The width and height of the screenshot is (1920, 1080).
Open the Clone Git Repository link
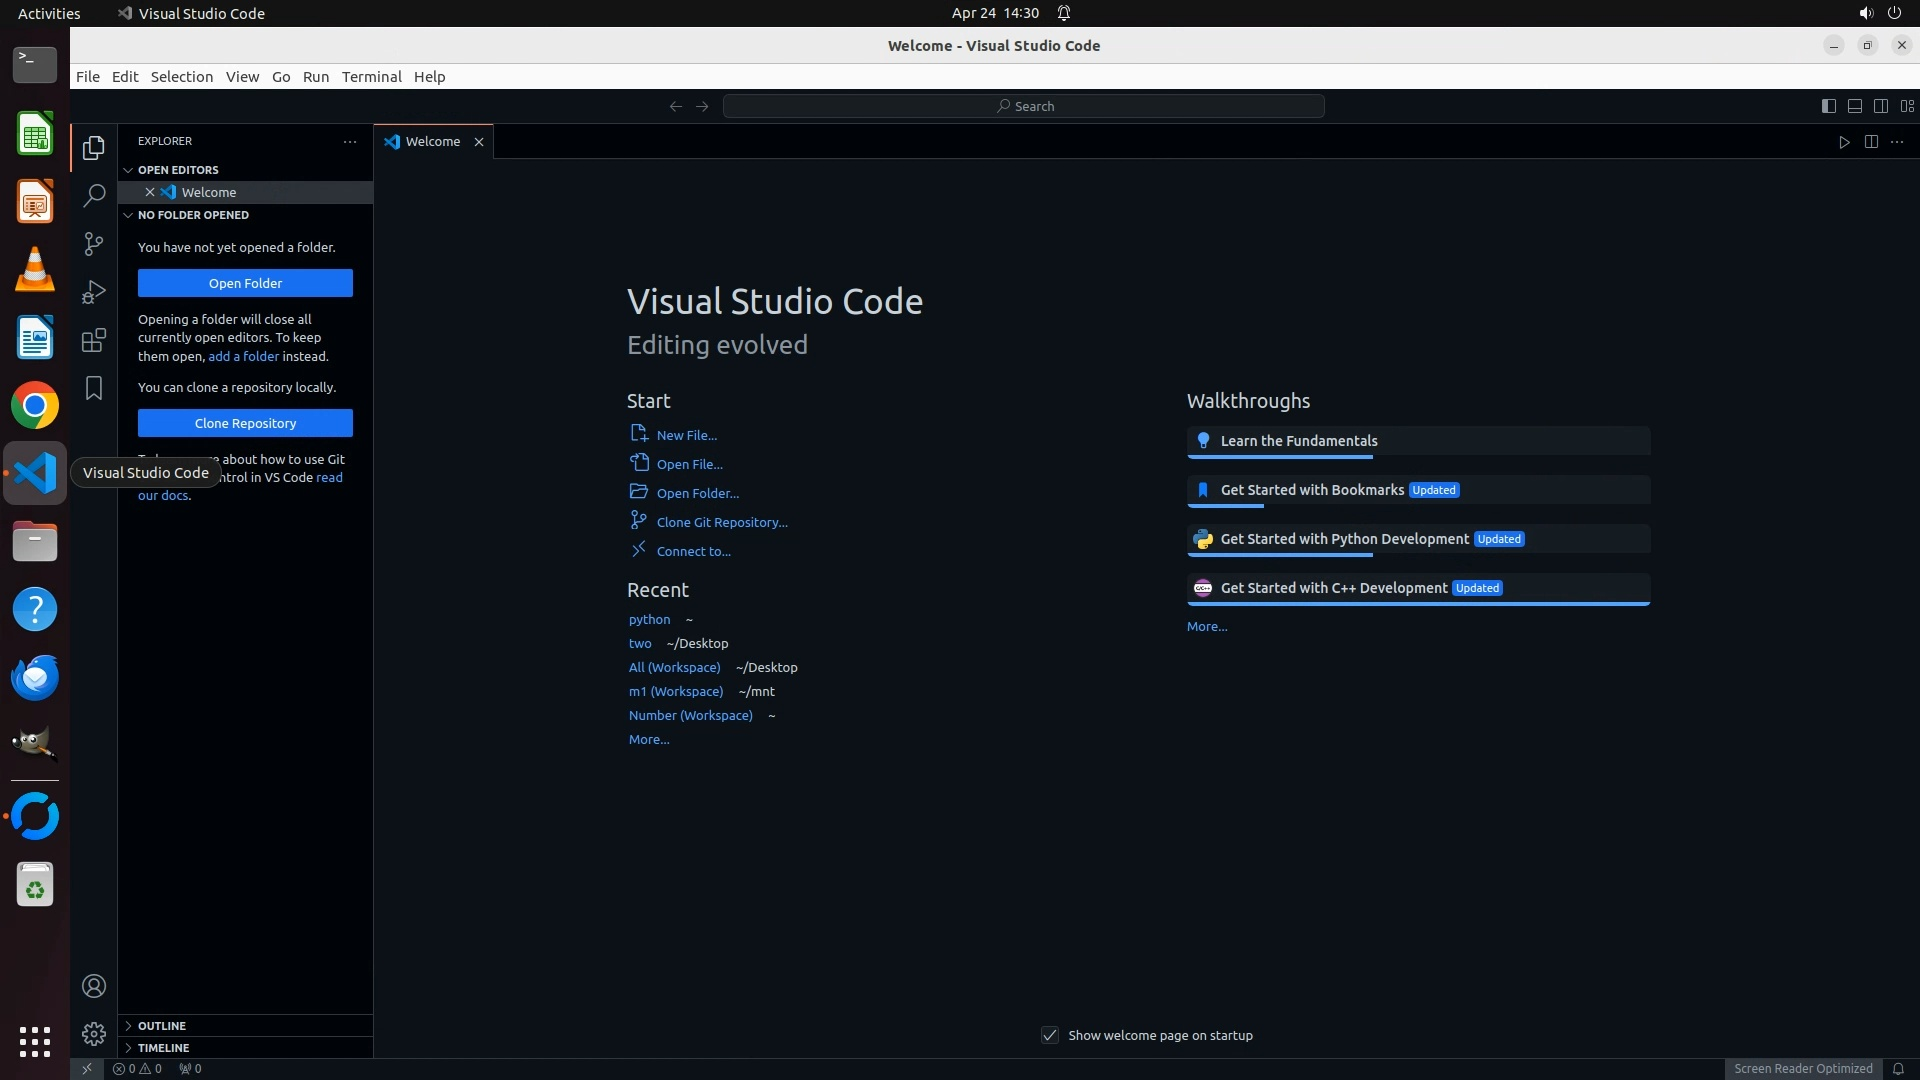click(x=721, y=522)
